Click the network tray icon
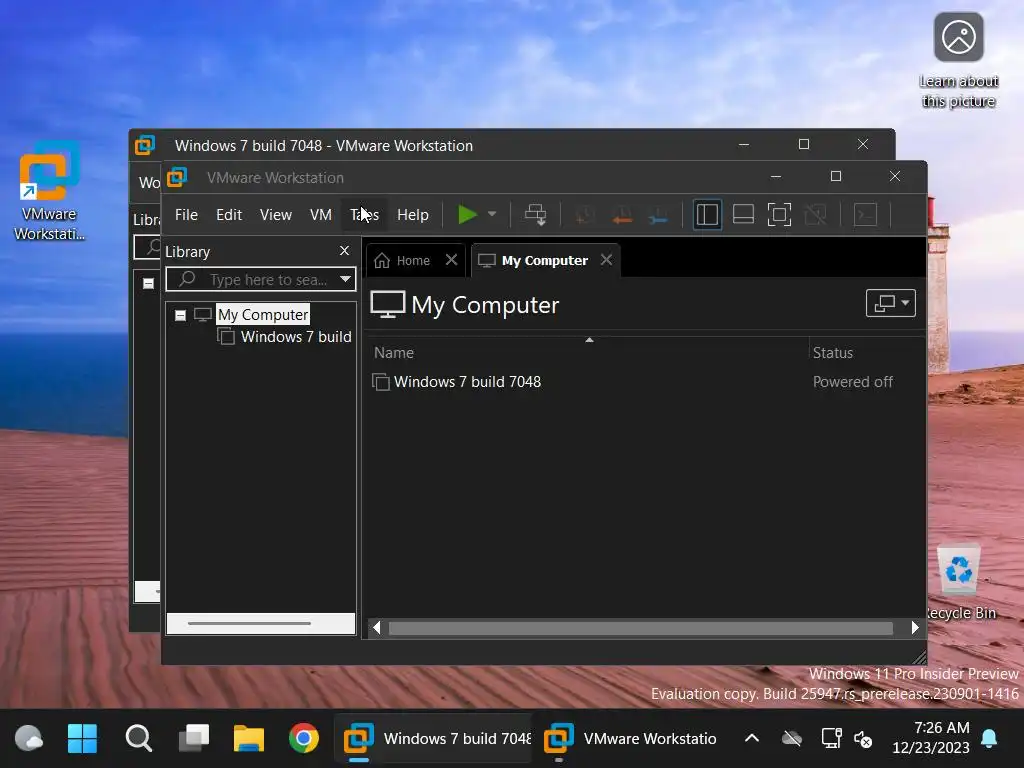The image size is (1024, 768). pyautogui.click(x=831, y=739)
